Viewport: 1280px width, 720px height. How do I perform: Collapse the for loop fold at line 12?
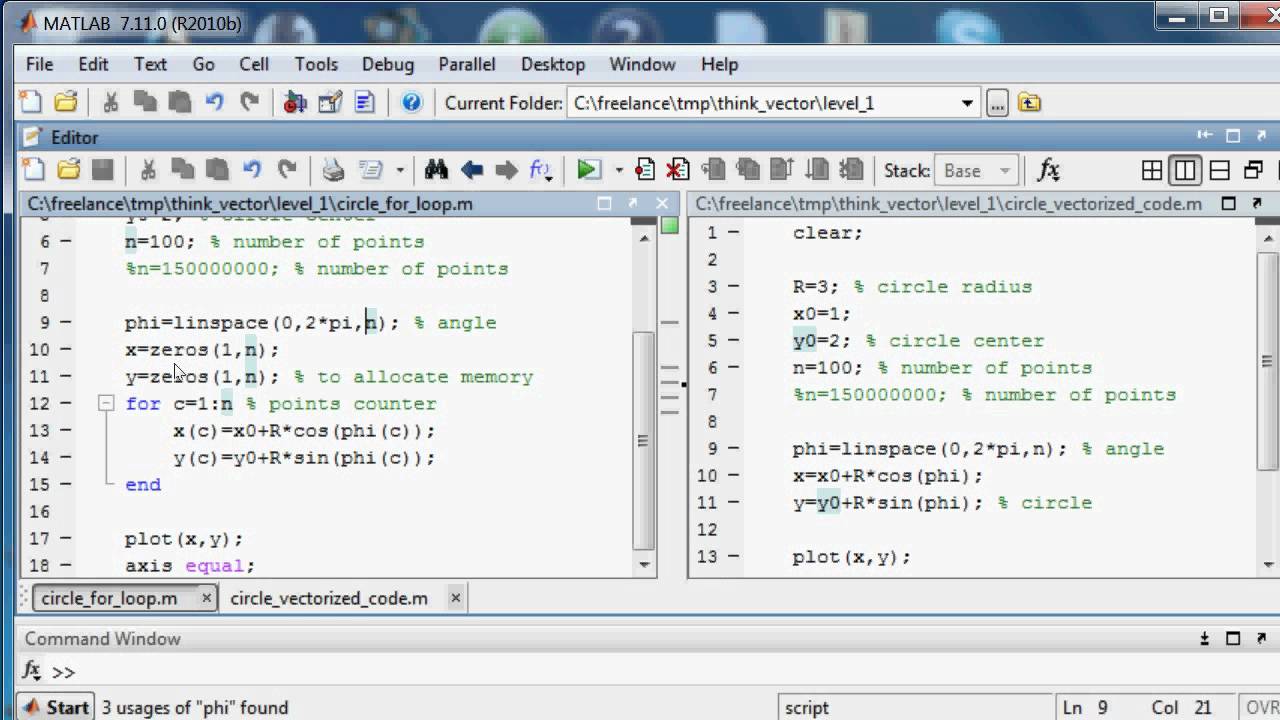point(105,404)
